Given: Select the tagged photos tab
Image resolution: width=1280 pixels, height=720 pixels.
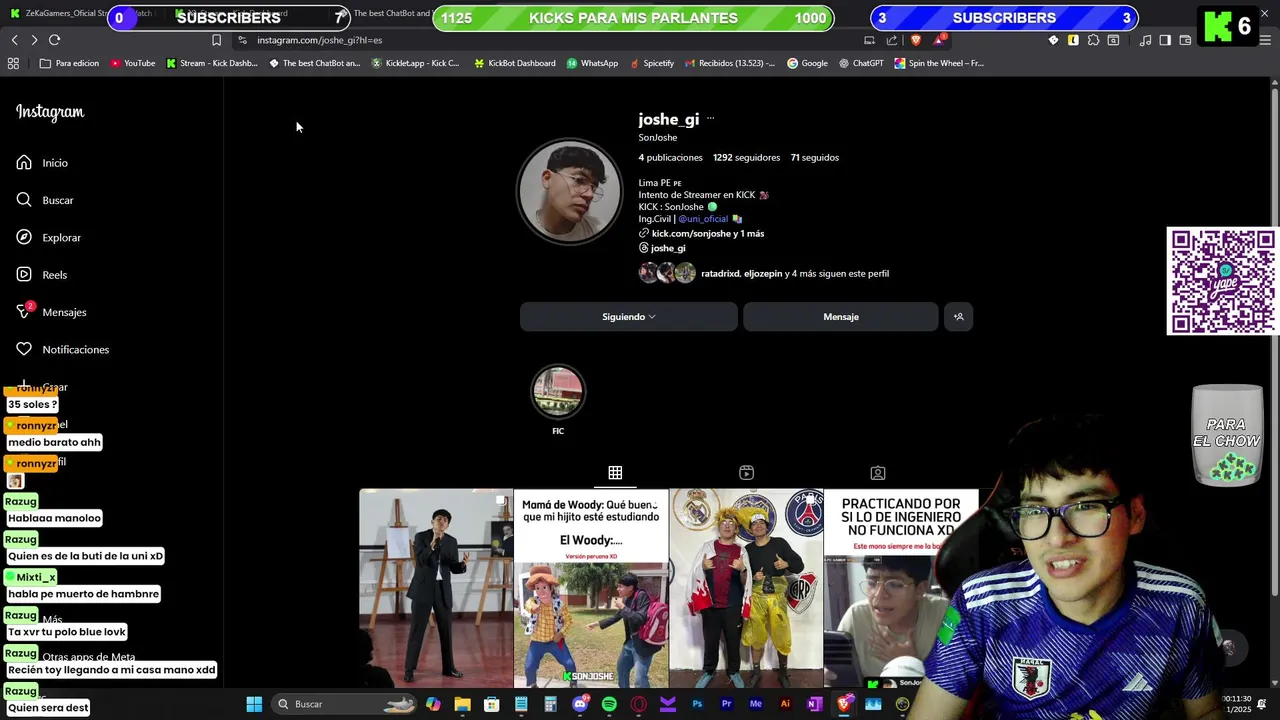Looking at the screenshot, I should click(878, 472).
